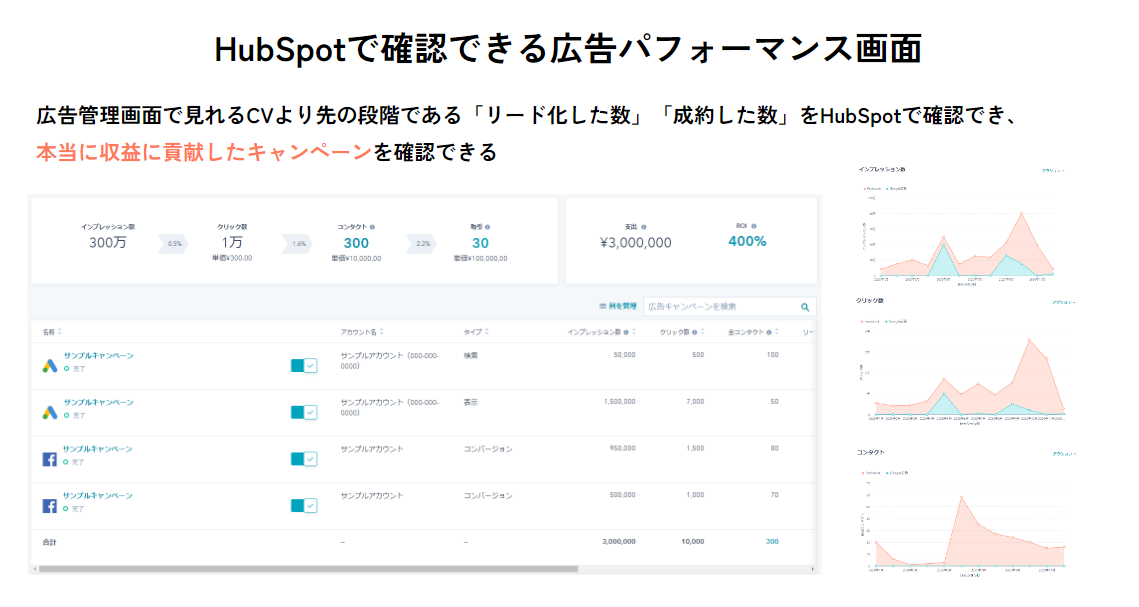Click the 1.6% conversion arrow badge
The height and width of the screenshot is (607, 1139).
pos(299,244)
